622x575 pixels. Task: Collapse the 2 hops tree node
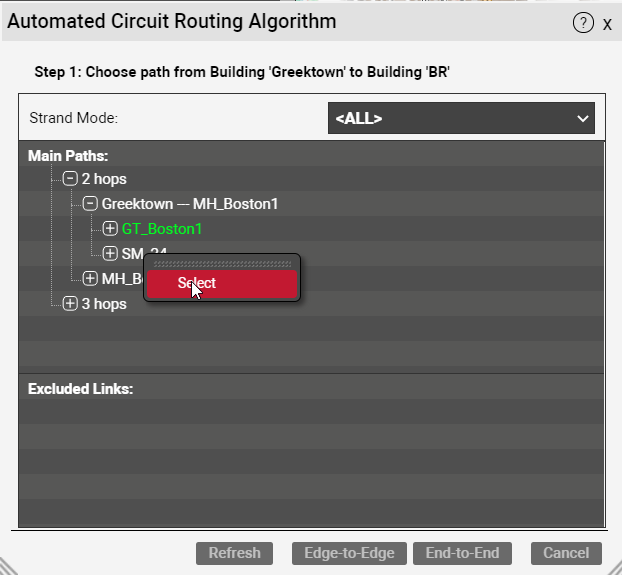tap(70, 179)
